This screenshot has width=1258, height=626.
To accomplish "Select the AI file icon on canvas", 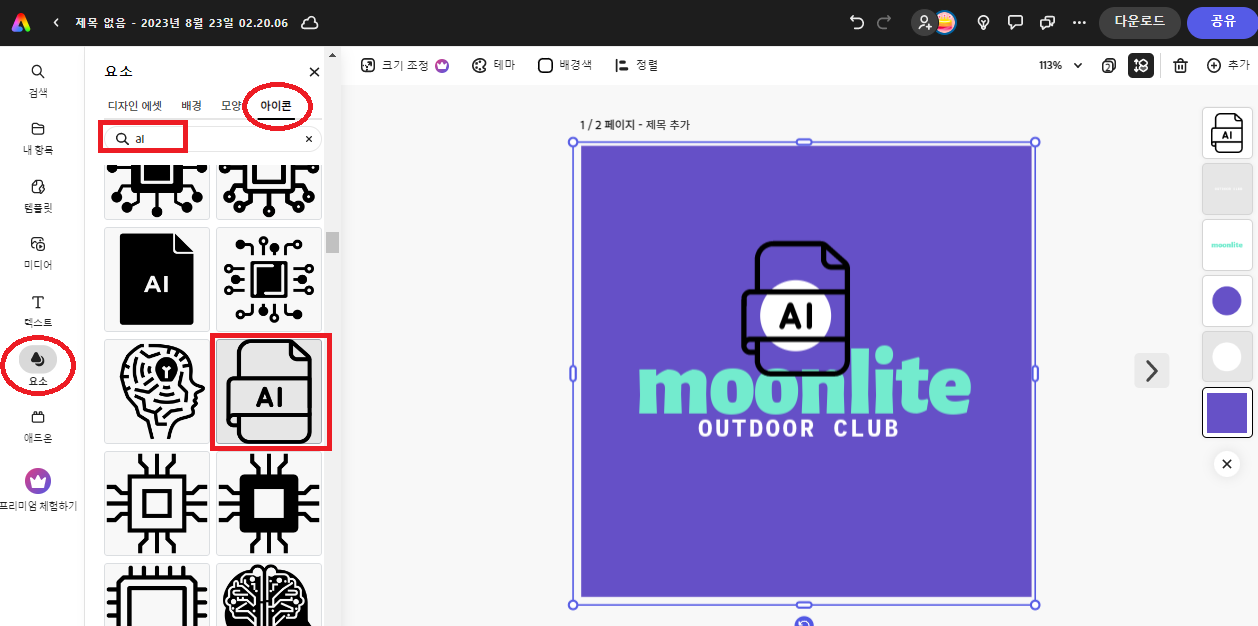I will pos(796,309).
